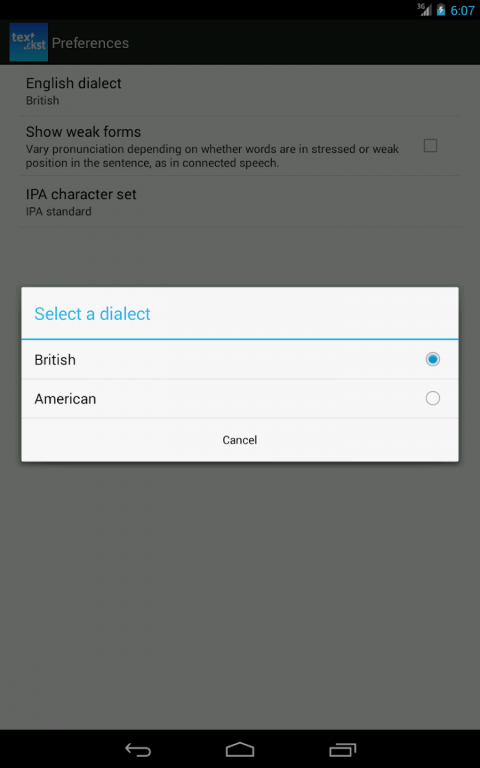
Task: Open the IPA character set preference
Action: coord(240,202)
